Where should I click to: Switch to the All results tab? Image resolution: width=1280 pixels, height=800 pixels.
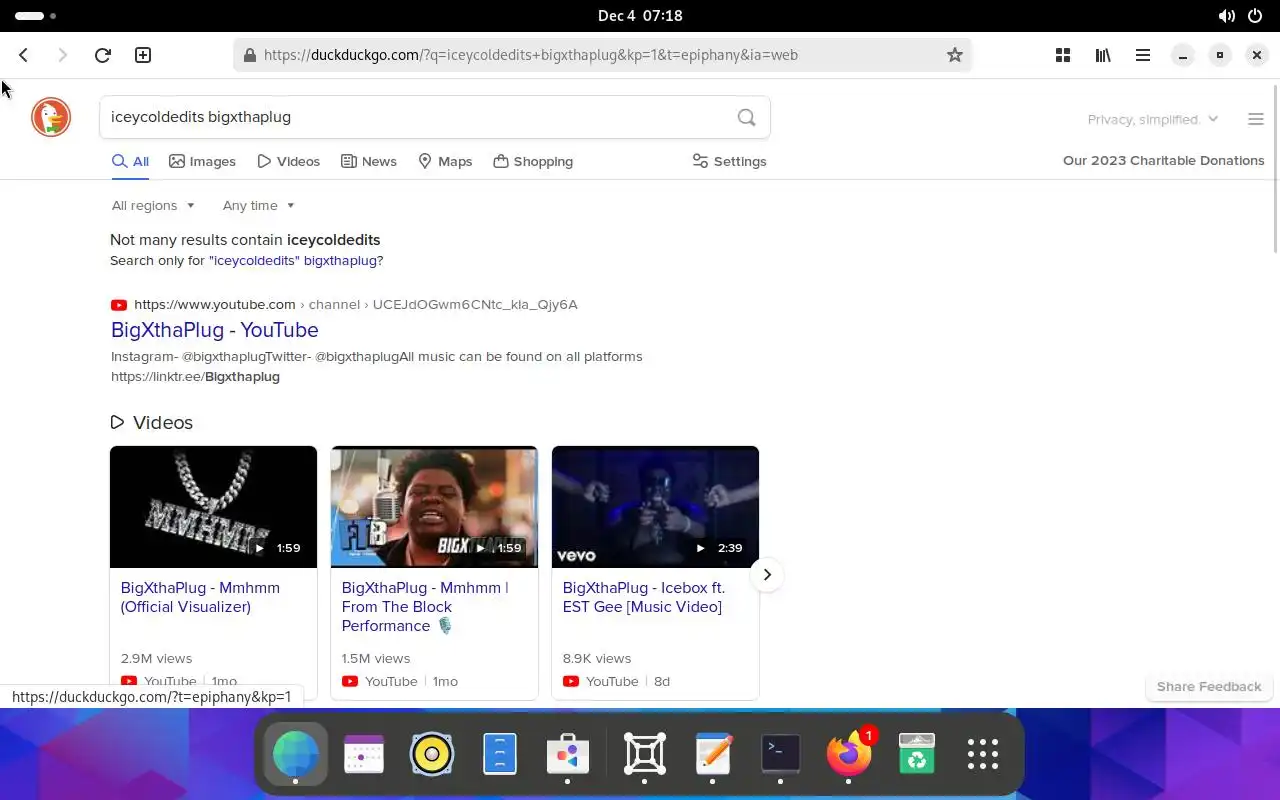click(x=131, y=161)
